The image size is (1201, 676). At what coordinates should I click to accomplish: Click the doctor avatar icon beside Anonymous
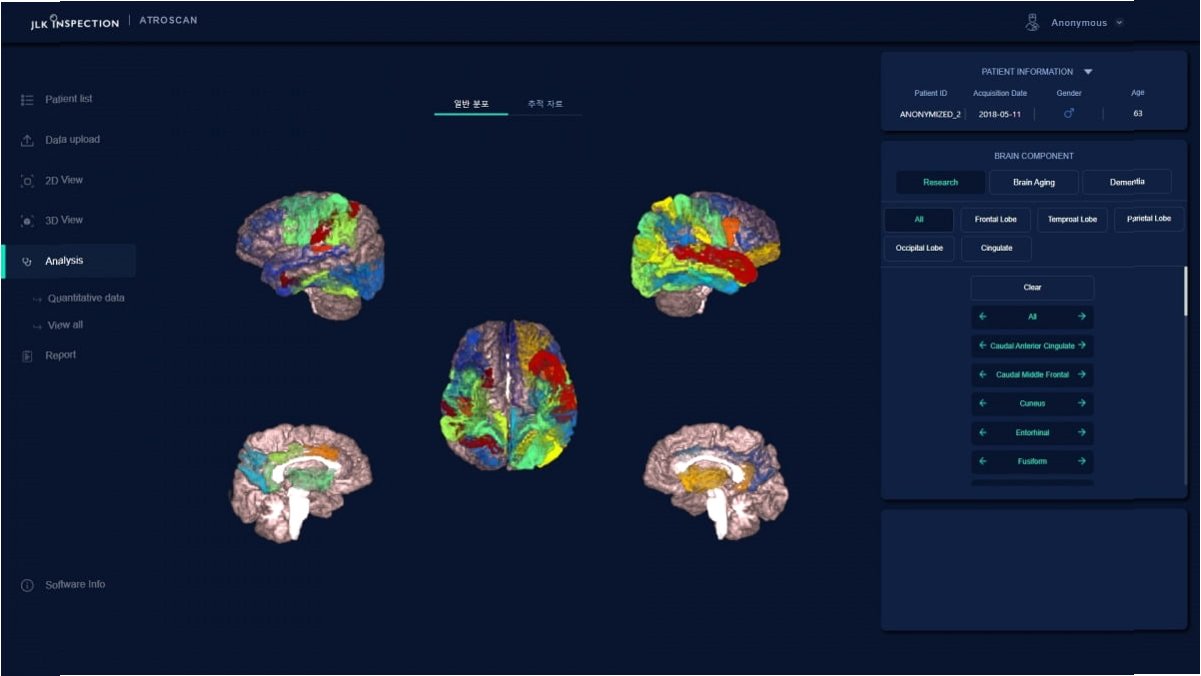pyautogui.click(x=1033, y=22)
